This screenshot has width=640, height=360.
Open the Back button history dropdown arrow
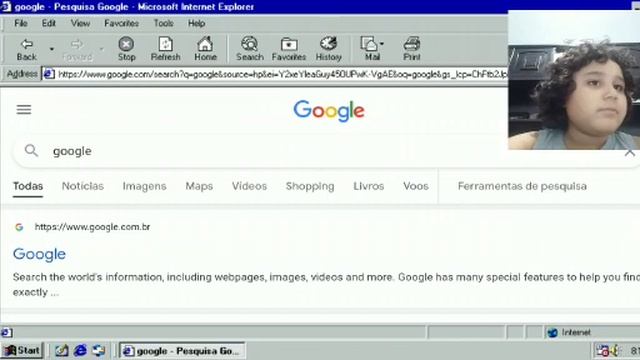(52, 49)
